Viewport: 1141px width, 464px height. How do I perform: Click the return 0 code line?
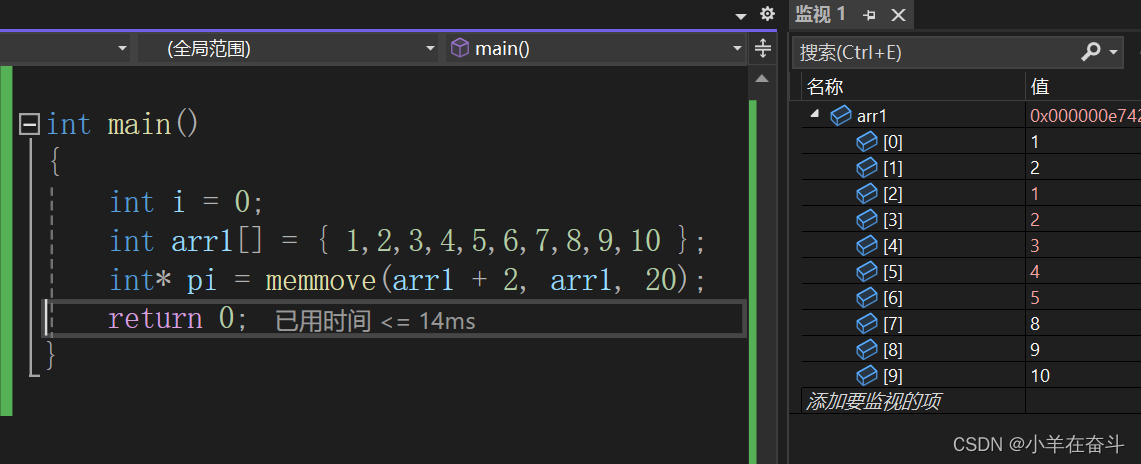178,319
